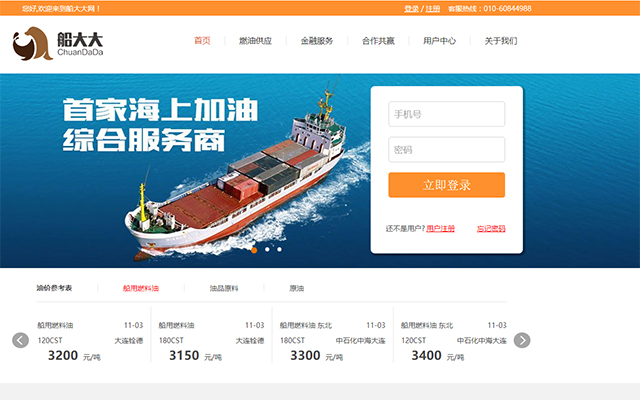The width and height of the screenshot is (640, 400).
Task: Focus the 密码 password field
Action: (x=447, y=149)
